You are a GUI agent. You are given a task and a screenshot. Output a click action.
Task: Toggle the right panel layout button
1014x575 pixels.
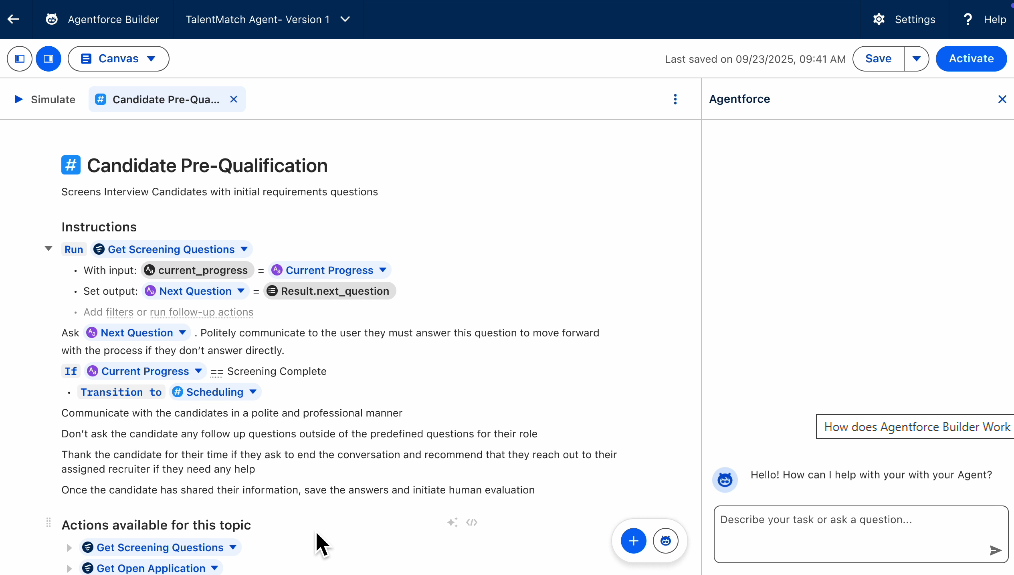[x=49, y=59]
